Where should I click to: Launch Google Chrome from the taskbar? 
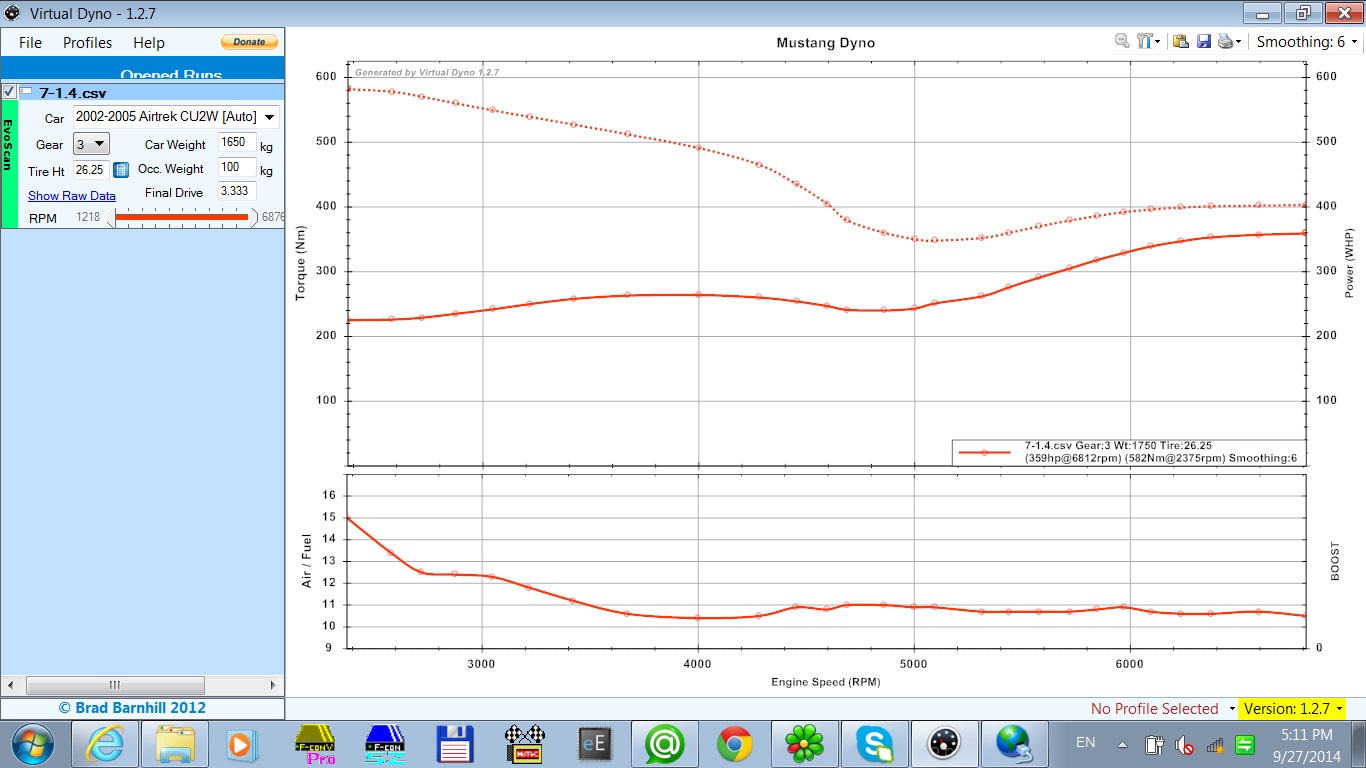point(734,744)
